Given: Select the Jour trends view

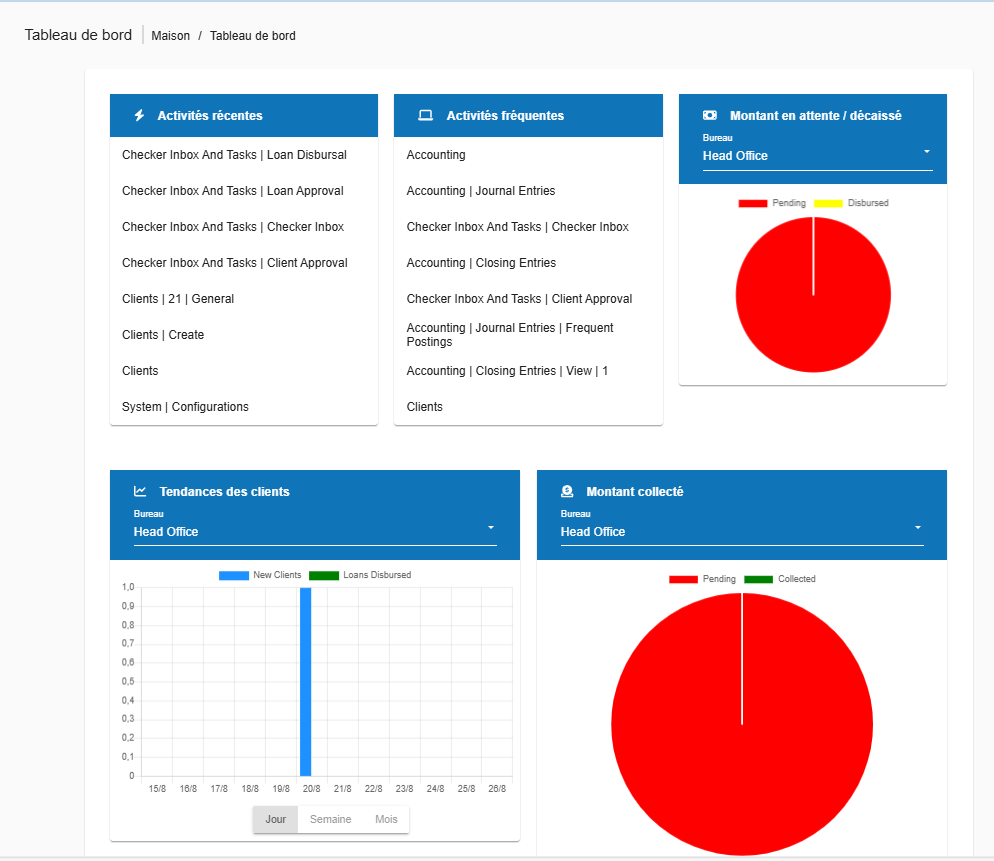Looking at the screenshot, I should point(276,819).
